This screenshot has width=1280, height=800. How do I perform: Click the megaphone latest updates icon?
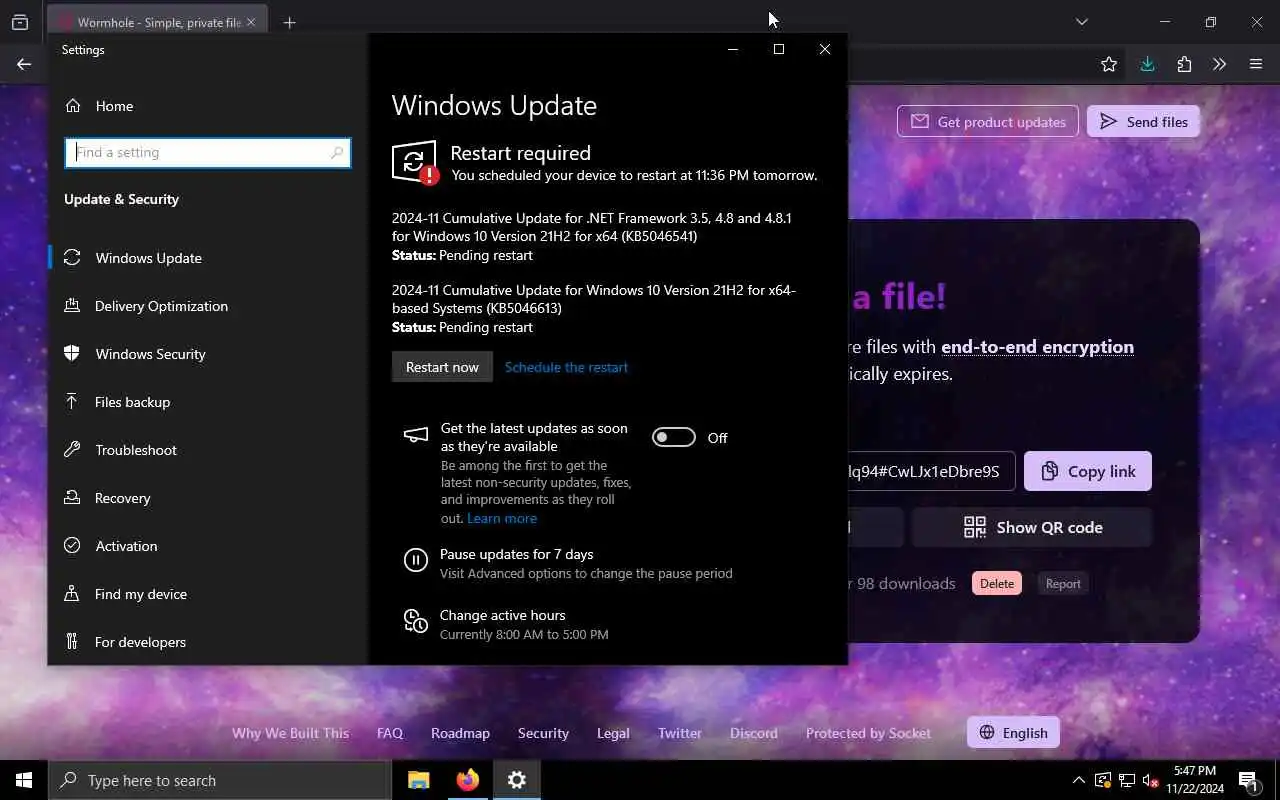416,434
